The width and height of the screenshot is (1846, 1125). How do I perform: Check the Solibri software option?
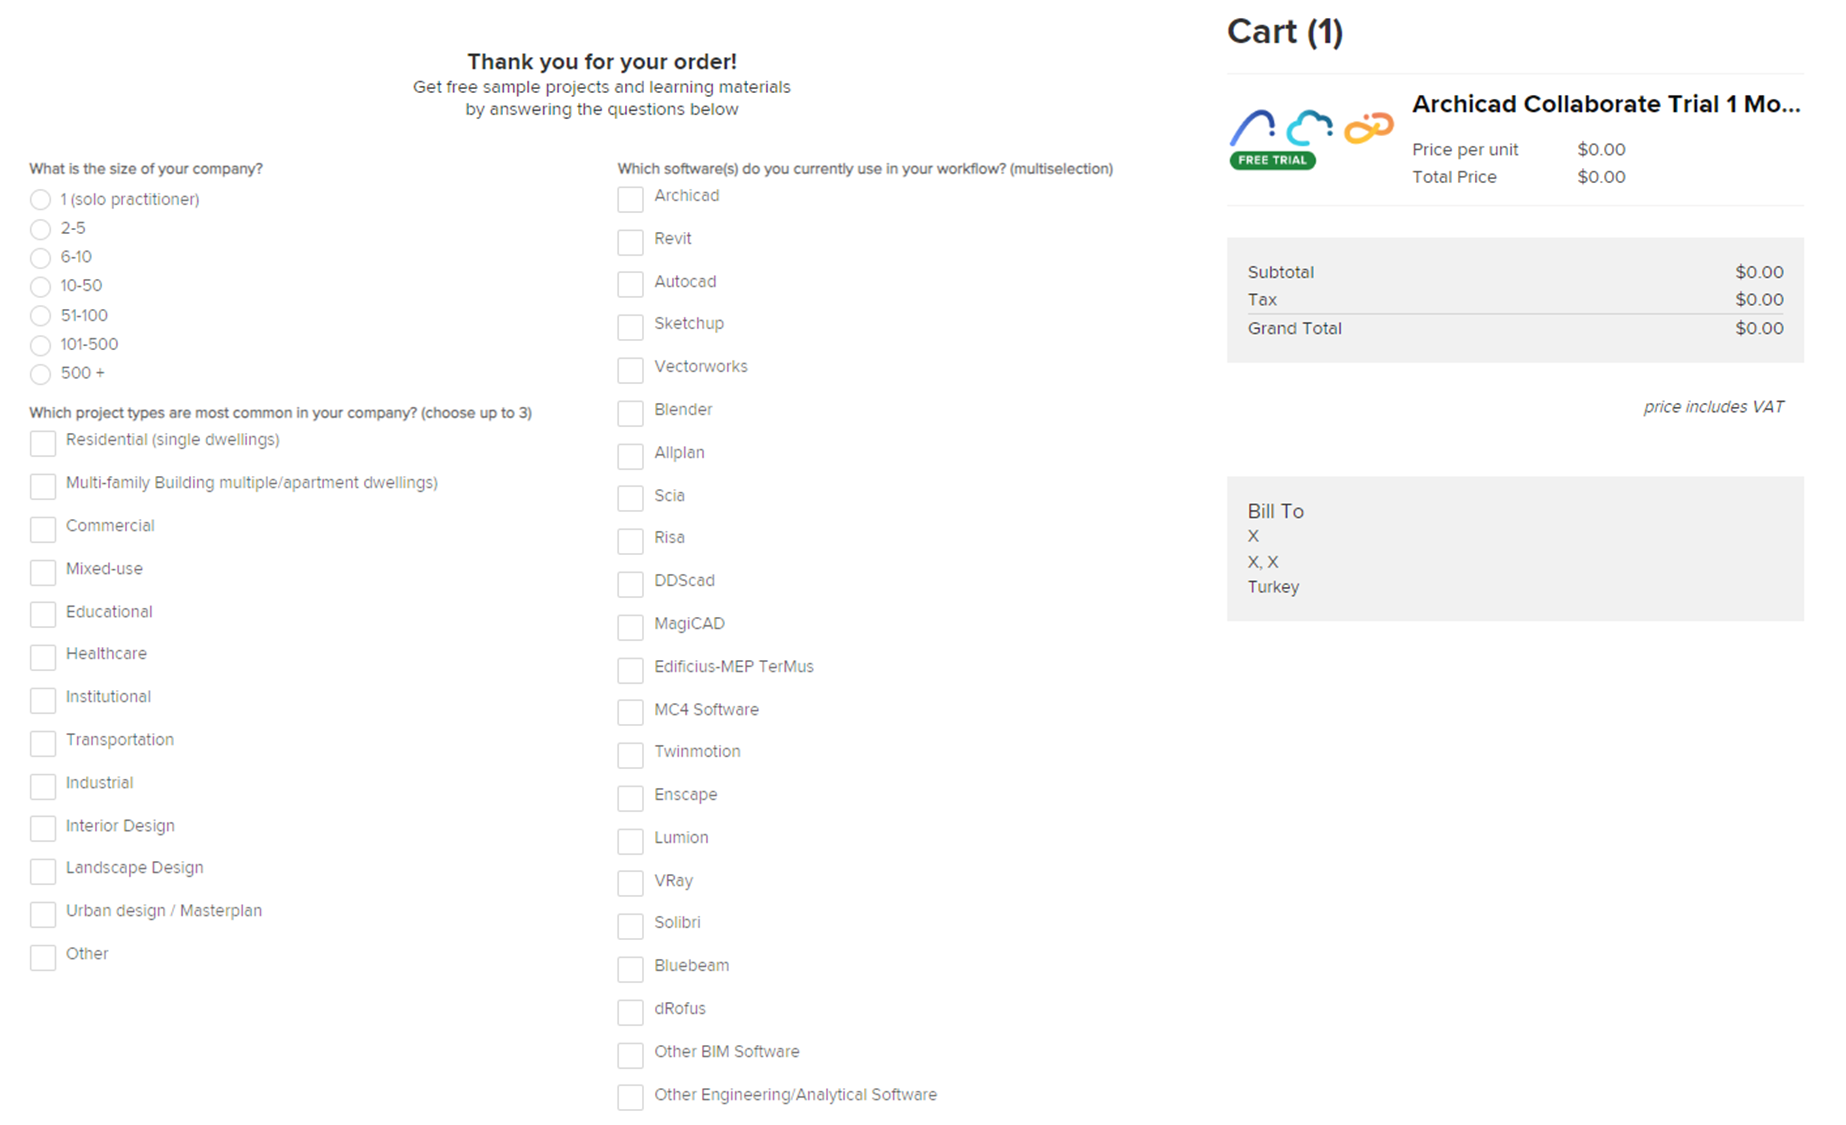[x=630, y=926]
